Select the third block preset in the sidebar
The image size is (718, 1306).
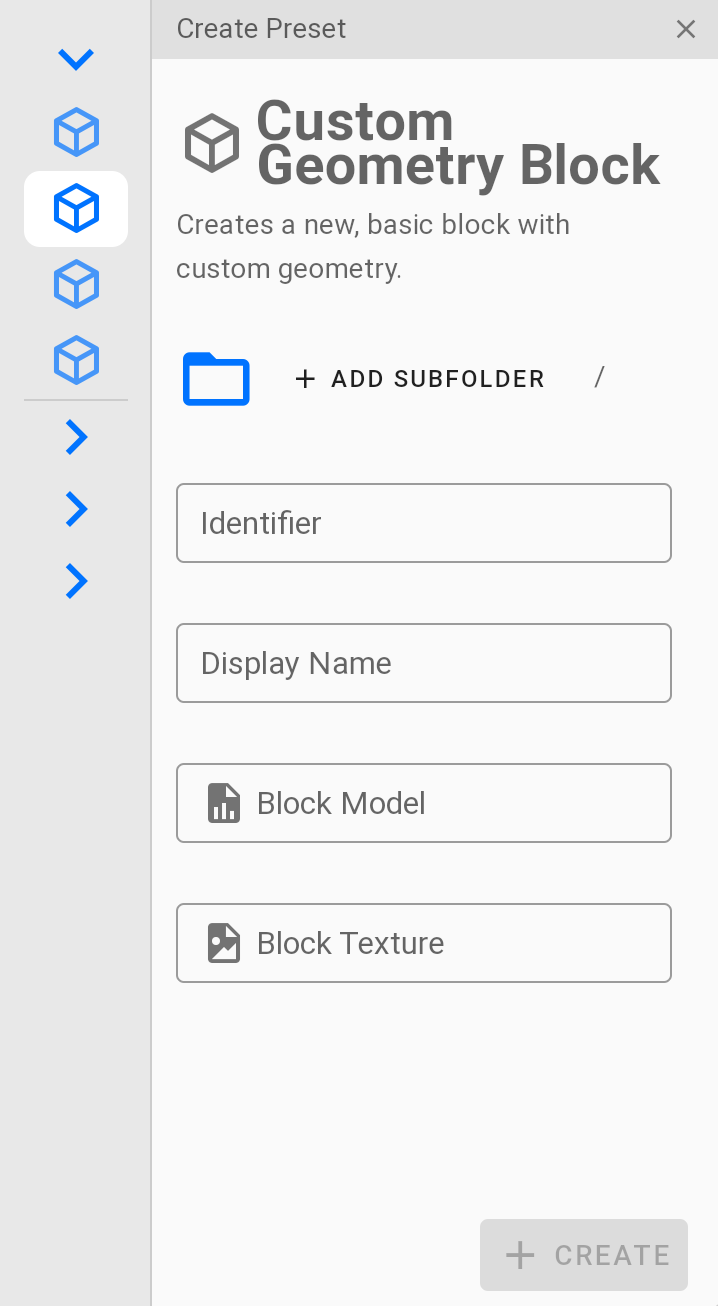tap(76, 284)
